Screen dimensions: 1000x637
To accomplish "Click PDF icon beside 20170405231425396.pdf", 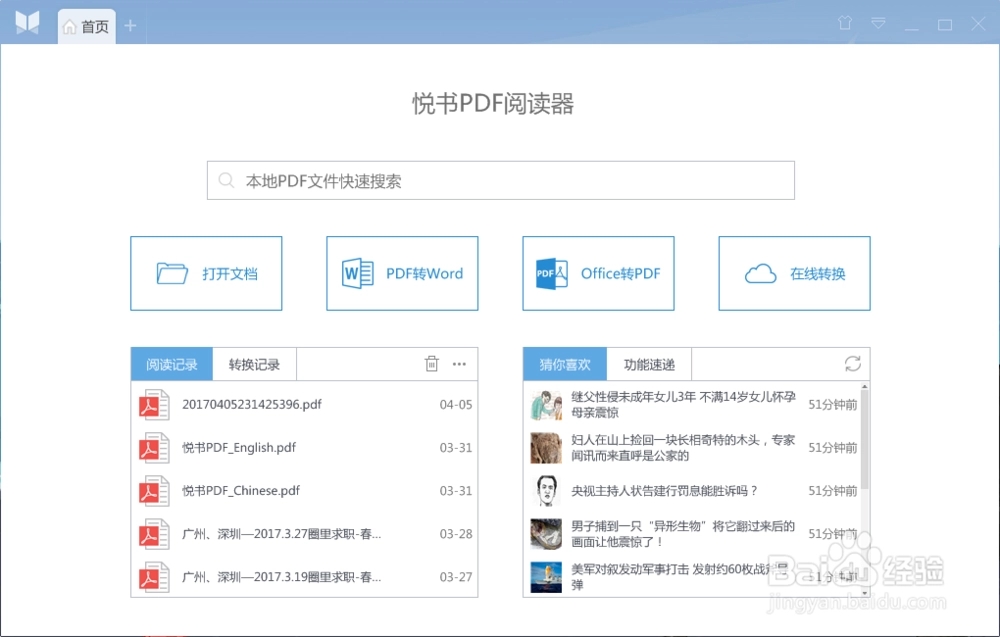I will 154,405.
